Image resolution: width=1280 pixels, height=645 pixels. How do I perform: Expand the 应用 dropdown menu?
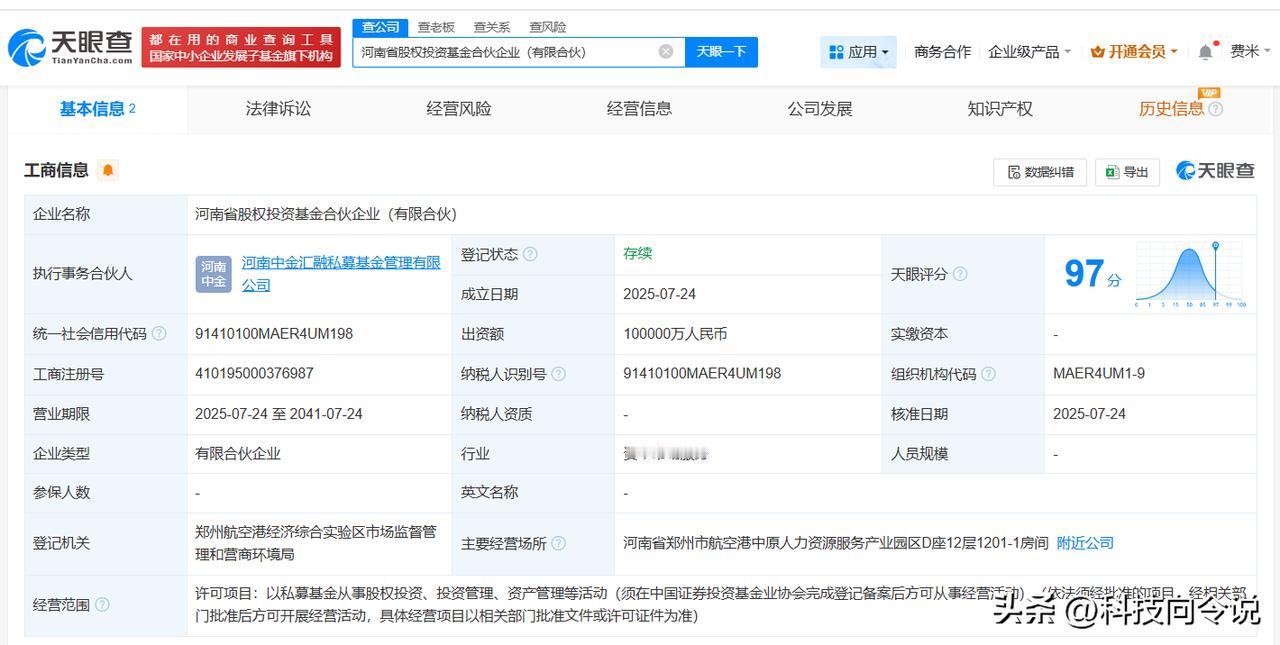tap(859, 52)
